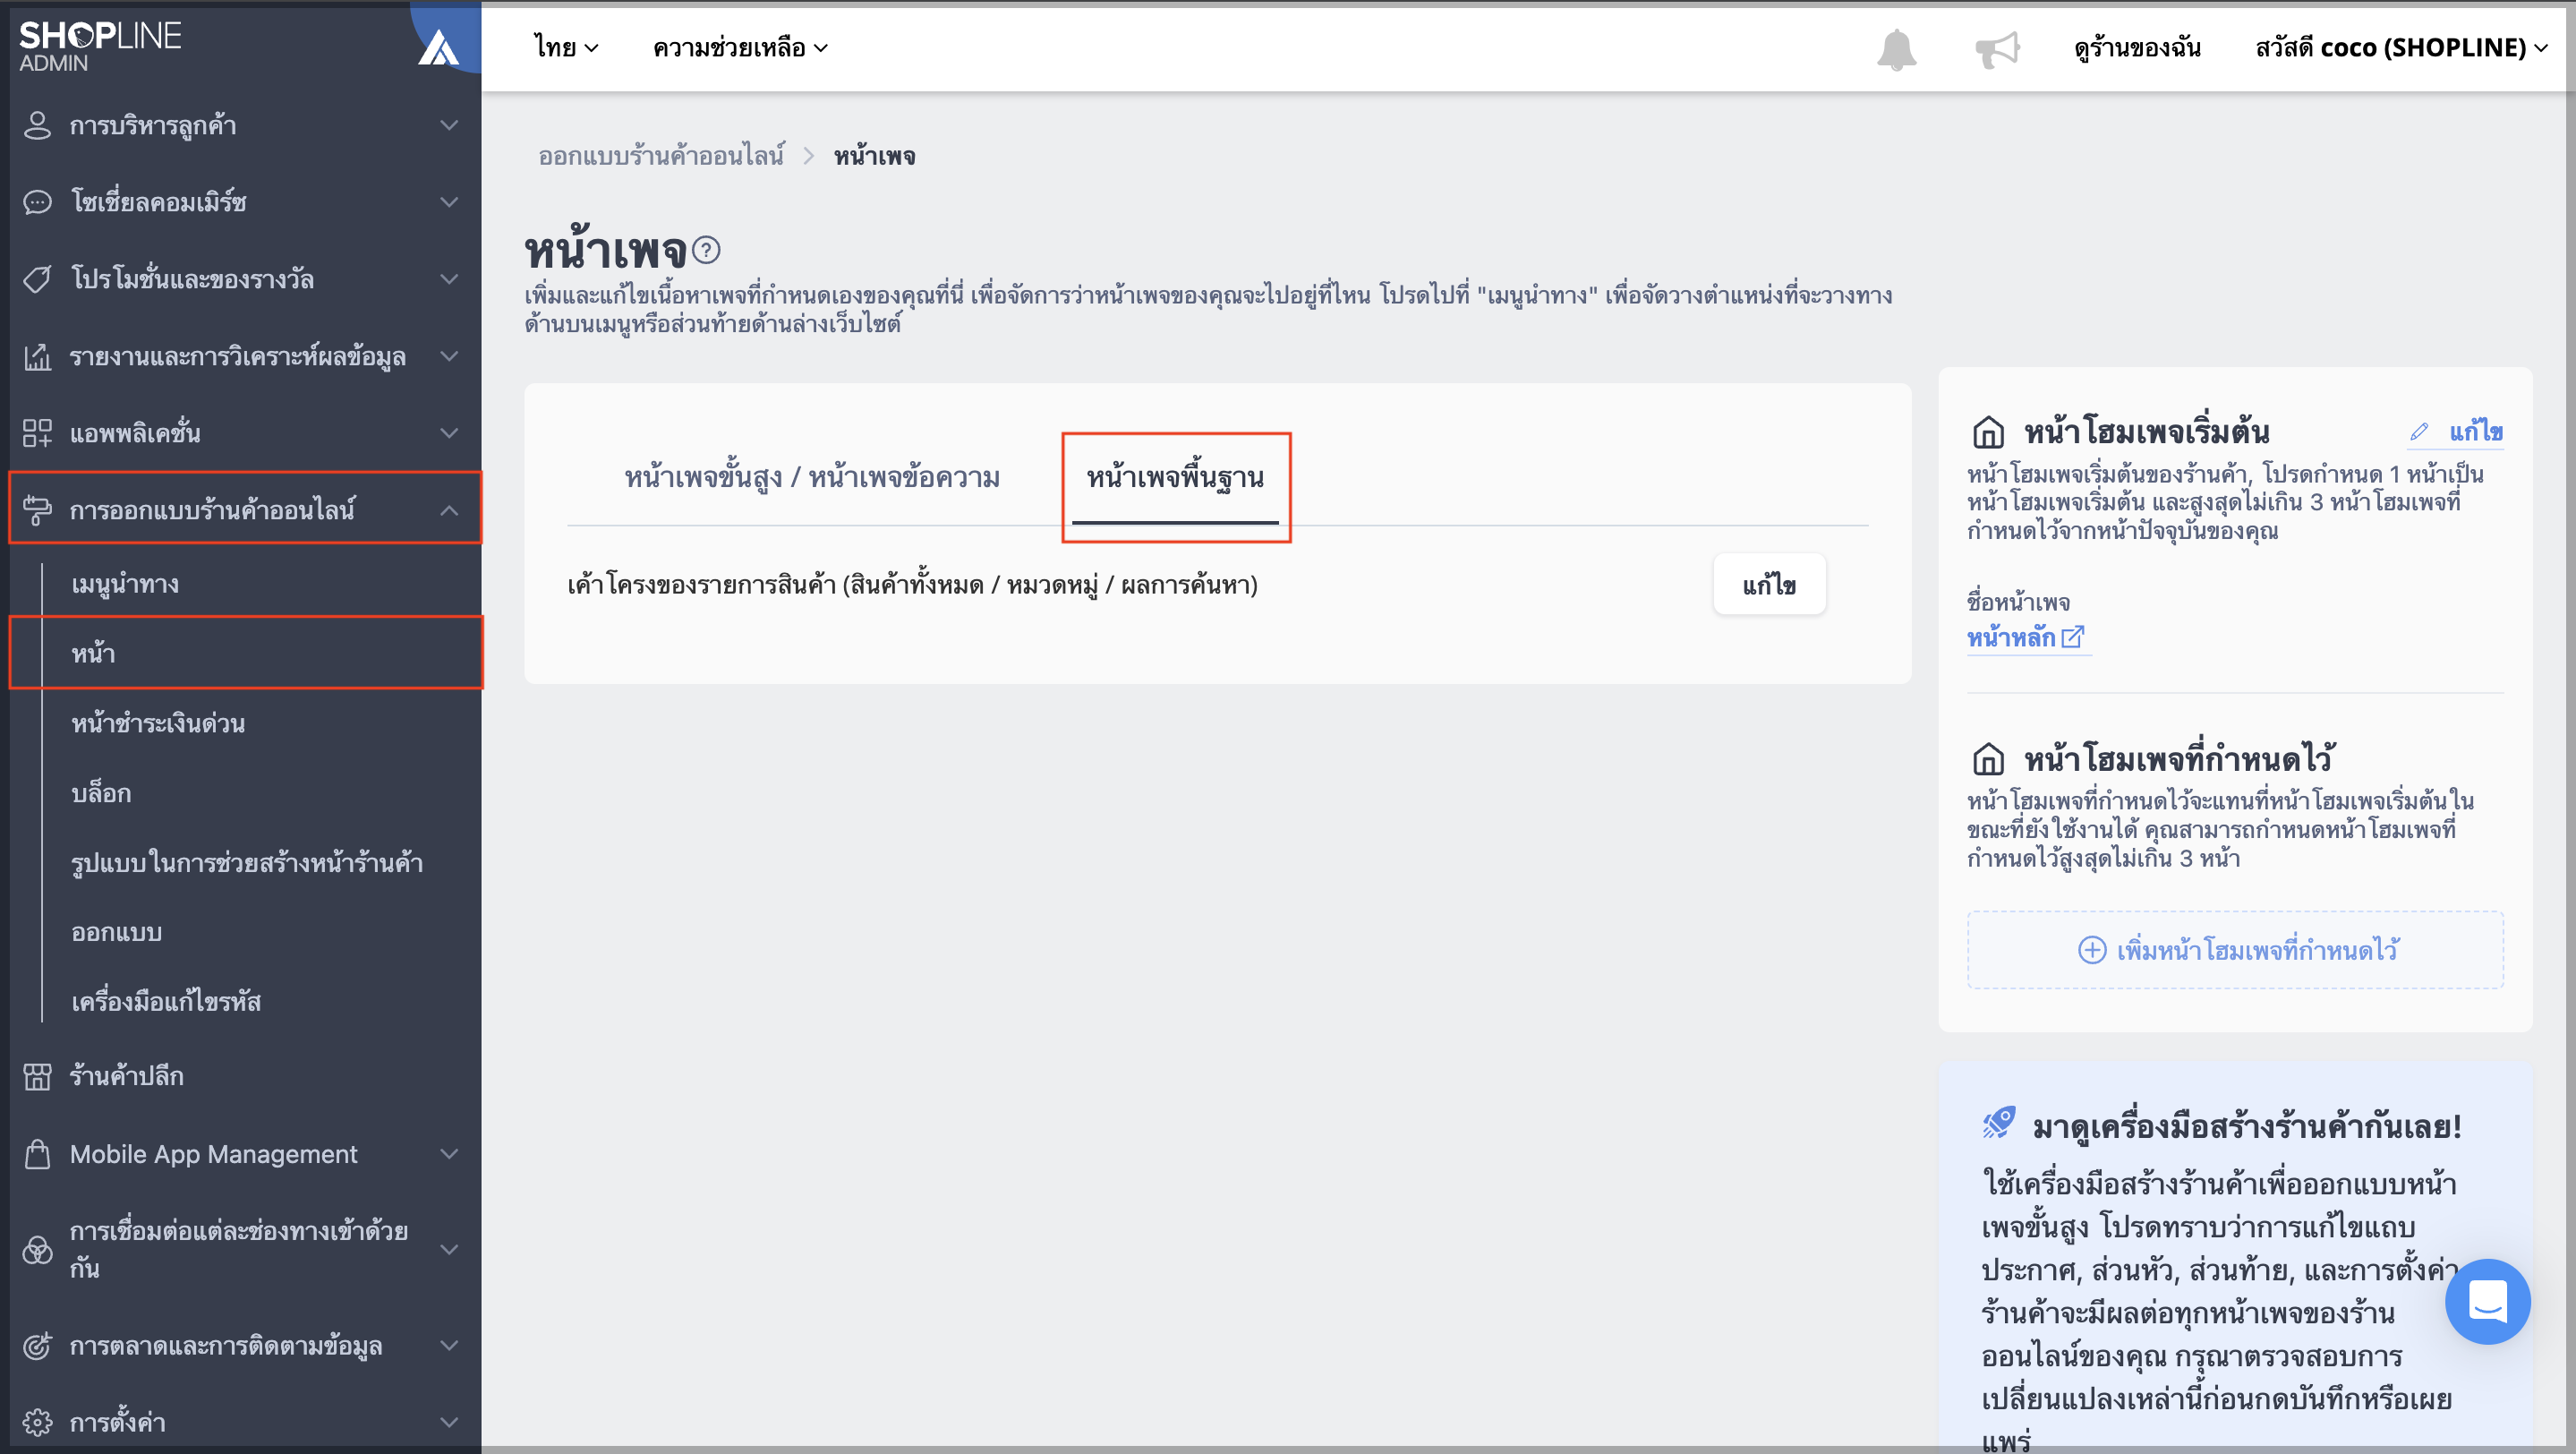Expand Mobile App Management menu chevron

click(x=449, y=1154)
